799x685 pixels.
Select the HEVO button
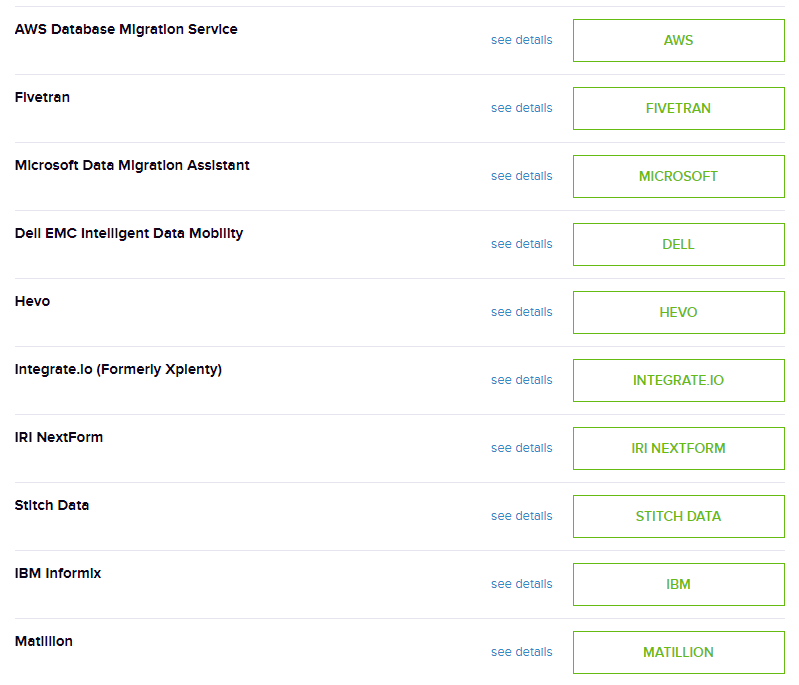click(x=678, y=312)
